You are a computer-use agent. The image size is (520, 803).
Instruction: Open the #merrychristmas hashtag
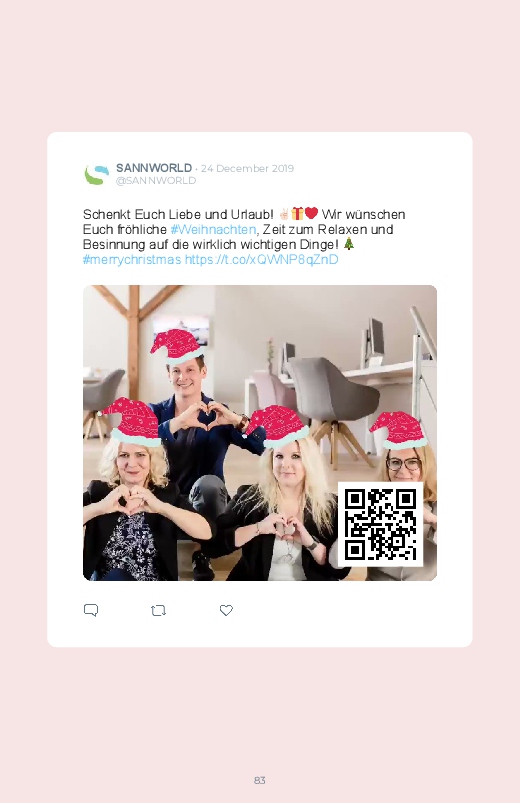pos(132,259)
